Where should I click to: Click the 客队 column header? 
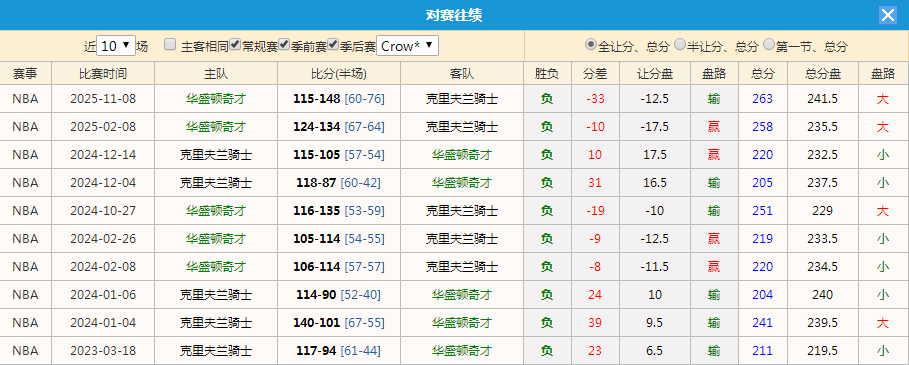point(461,74)
